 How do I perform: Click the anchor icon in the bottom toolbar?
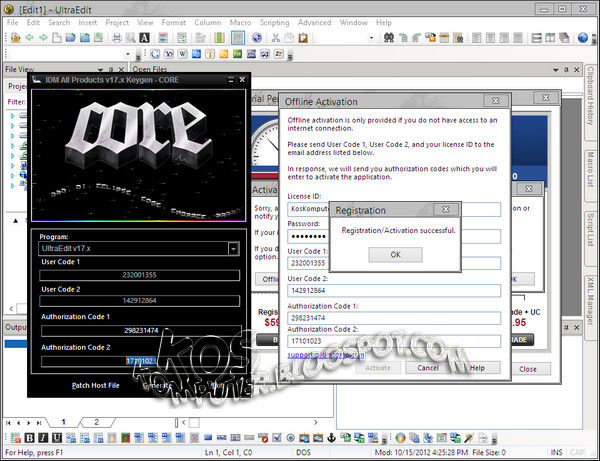(x=331, y=438)
